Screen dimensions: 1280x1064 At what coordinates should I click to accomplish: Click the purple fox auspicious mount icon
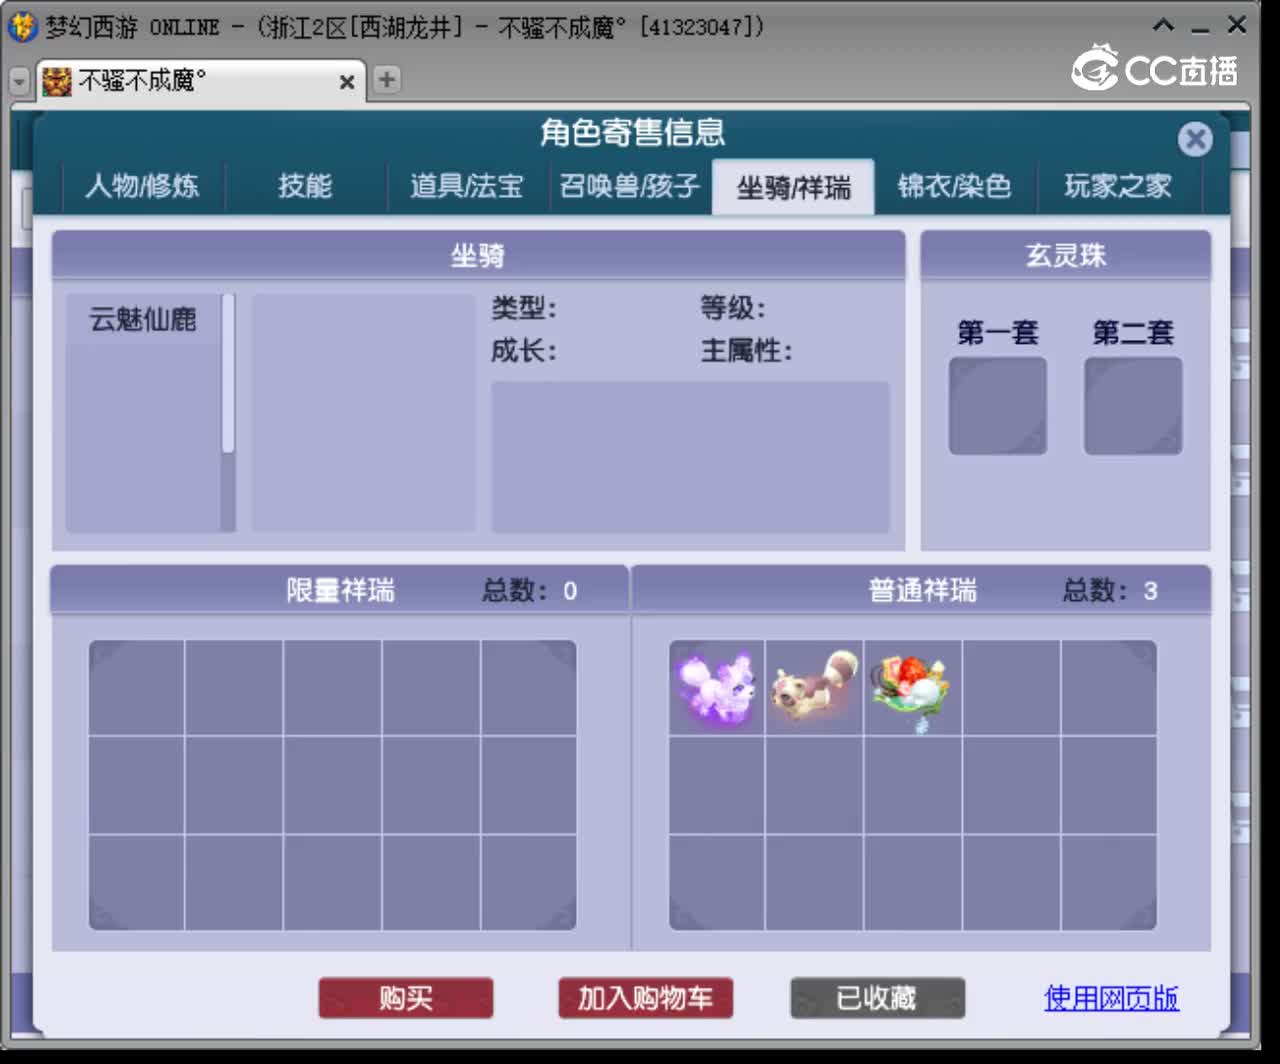(x=715, y=687)
